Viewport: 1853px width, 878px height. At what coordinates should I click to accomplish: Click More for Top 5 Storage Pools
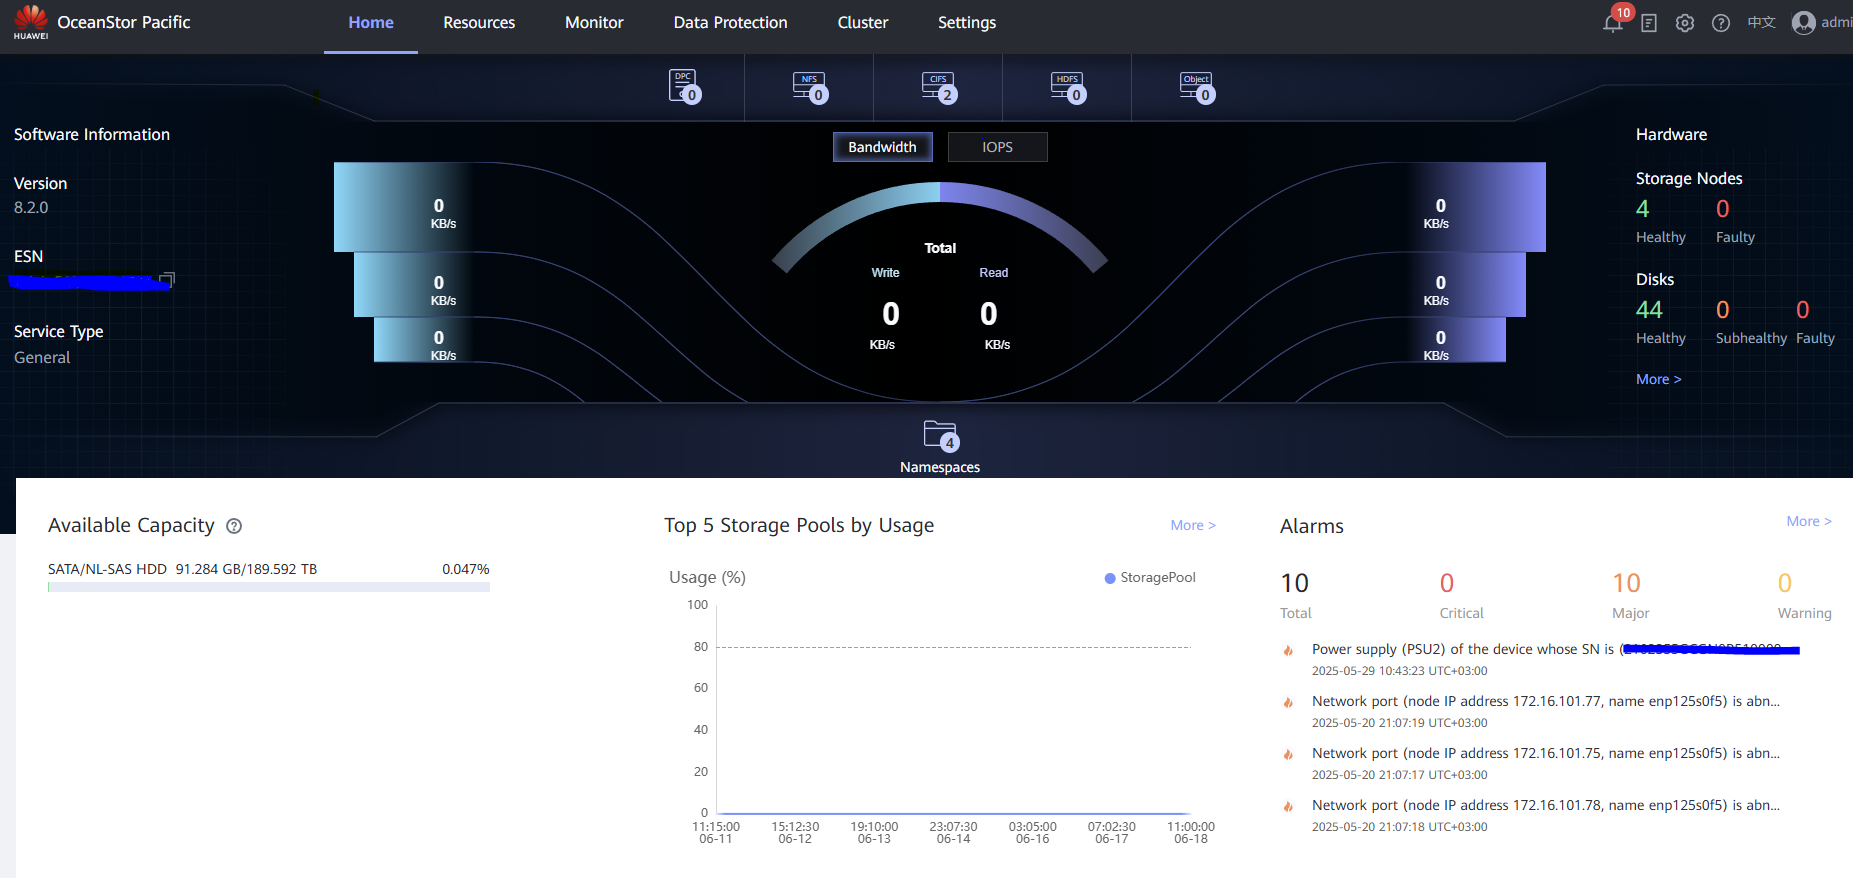pos(1193,525)
